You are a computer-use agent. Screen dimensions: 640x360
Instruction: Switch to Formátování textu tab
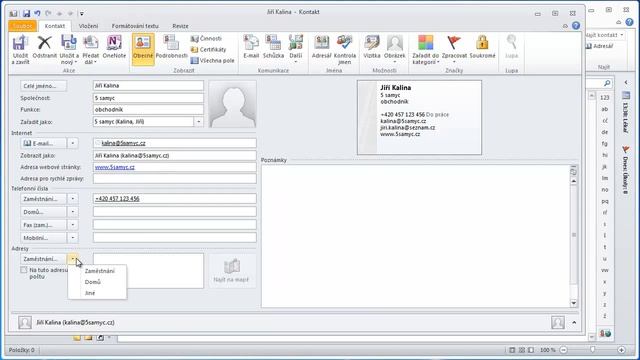coord(135,26)
